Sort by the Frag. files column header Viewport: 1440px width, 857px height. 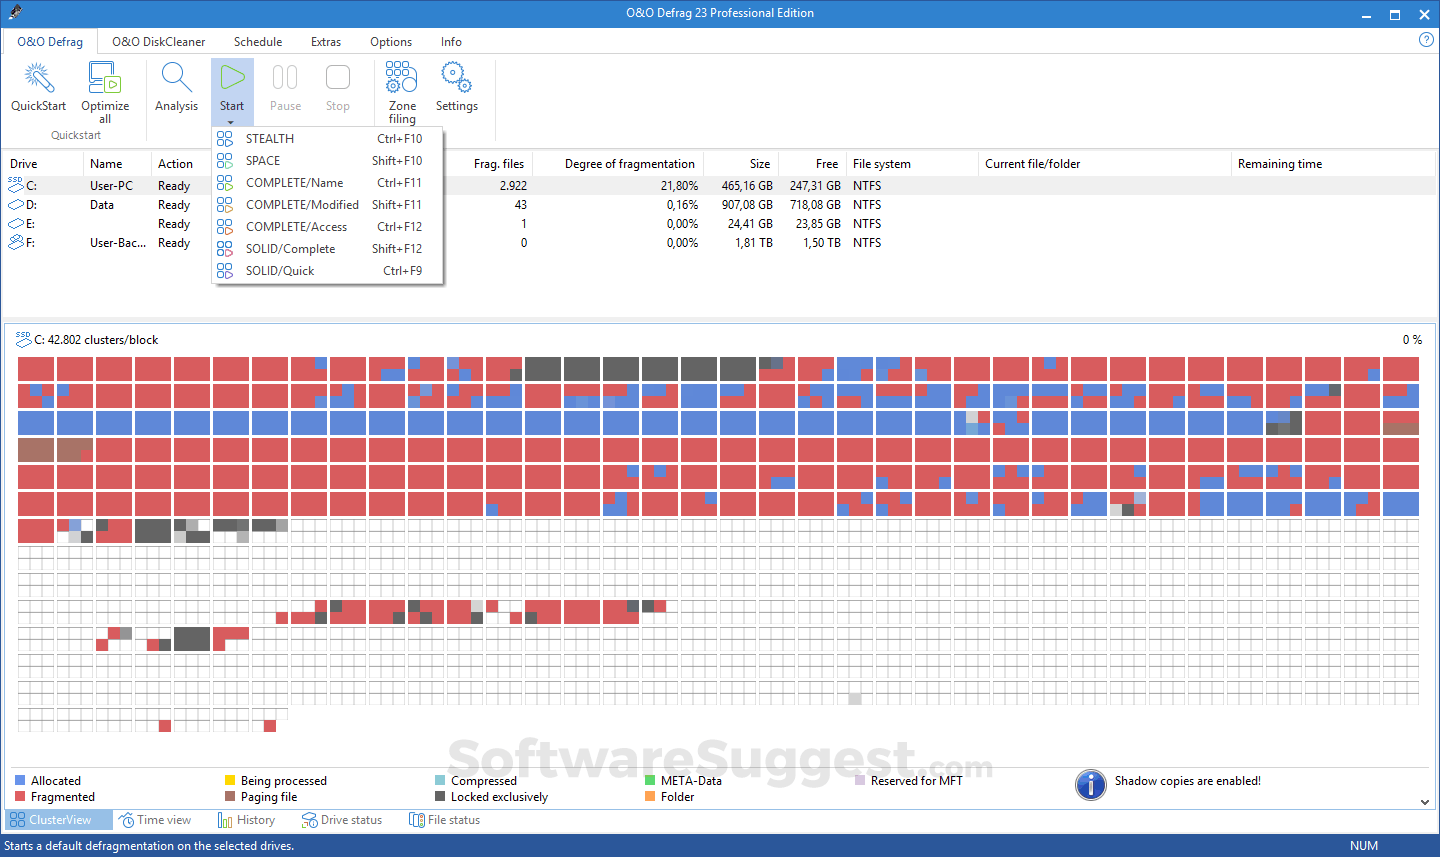coord(498,163)
